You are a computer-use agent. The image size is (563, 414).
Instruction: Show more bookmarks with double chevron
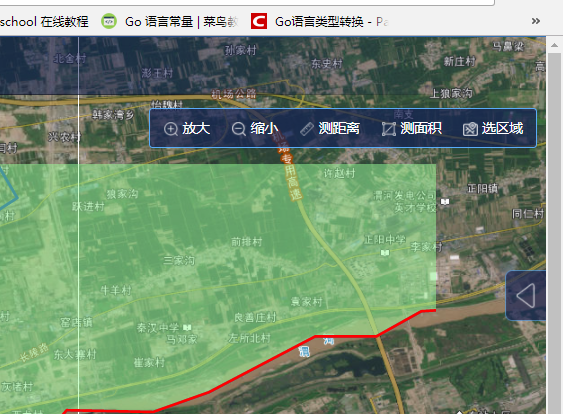click(x=536, y=21)
